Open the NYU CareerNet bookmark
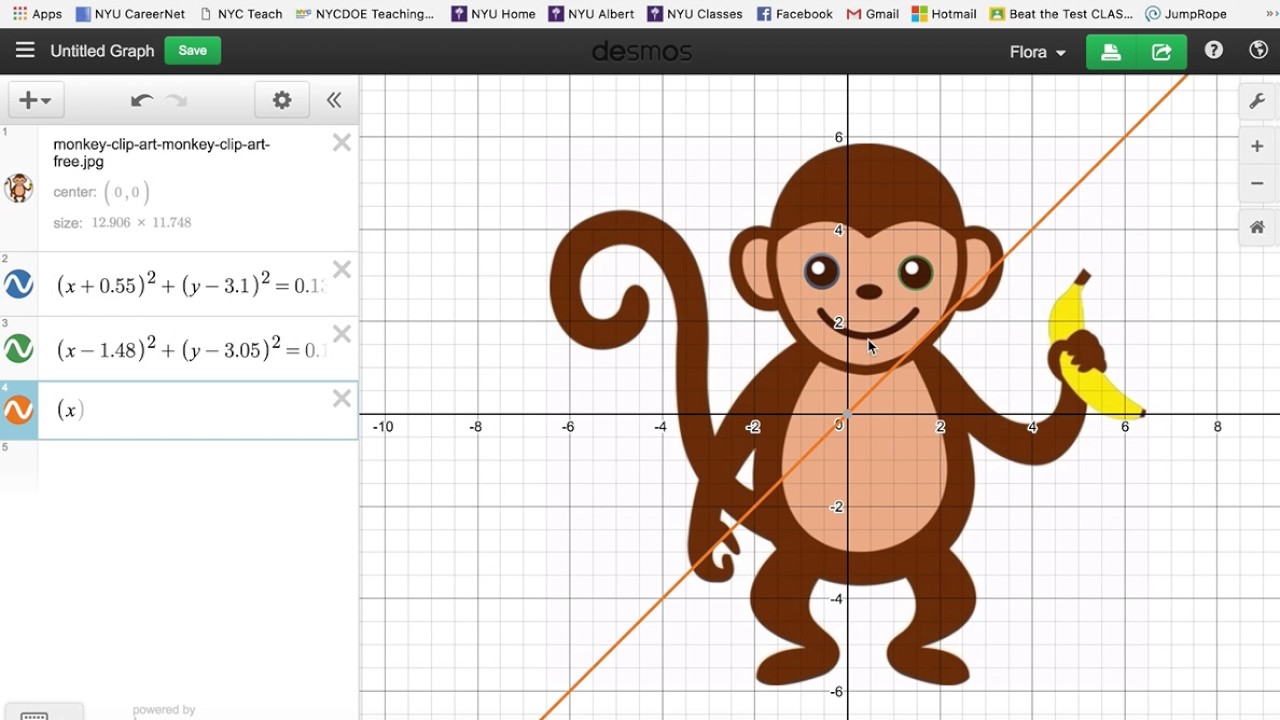Image resolution: width=1280 pixels, height=720 pixels. pyautogui.click(x=130, y=14)
